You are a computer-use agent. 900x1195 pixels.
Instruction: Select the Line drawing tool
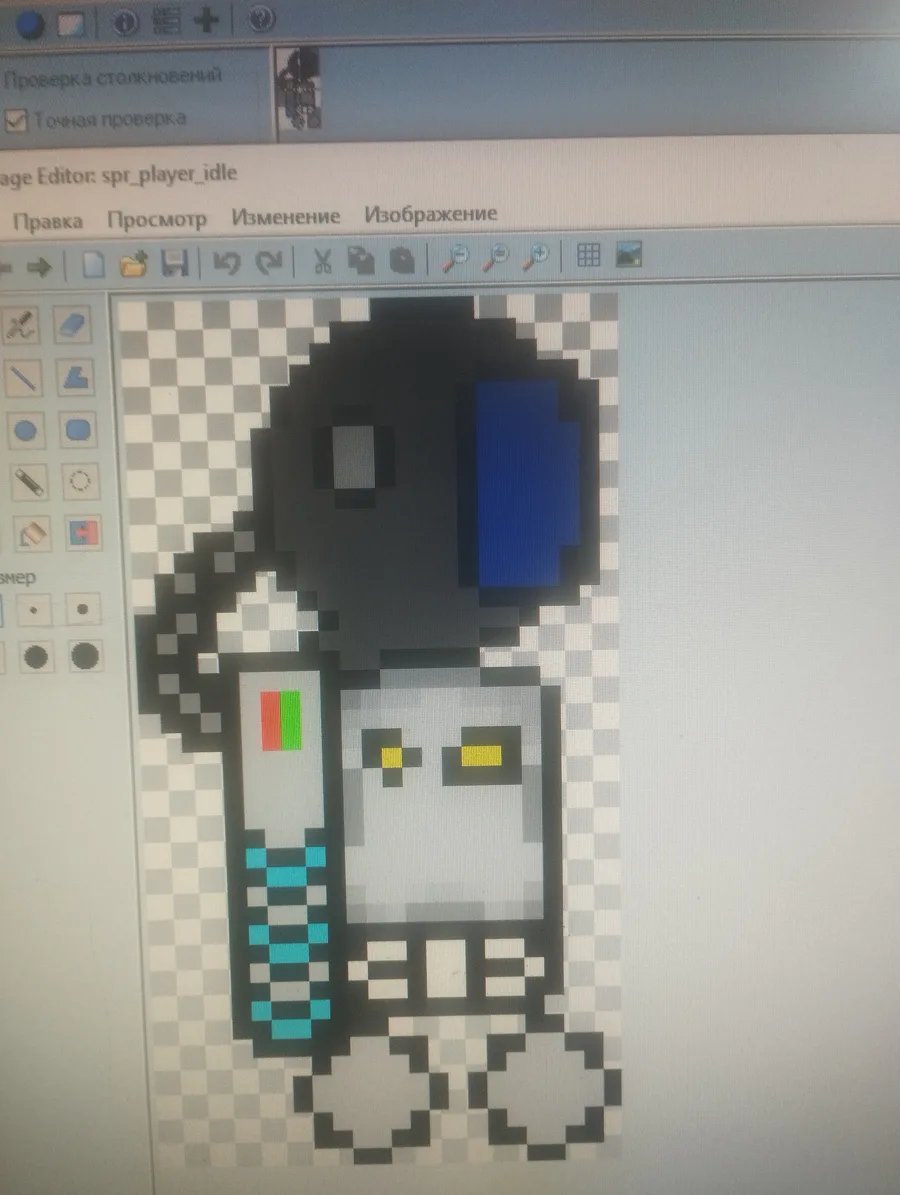[23, 377]
